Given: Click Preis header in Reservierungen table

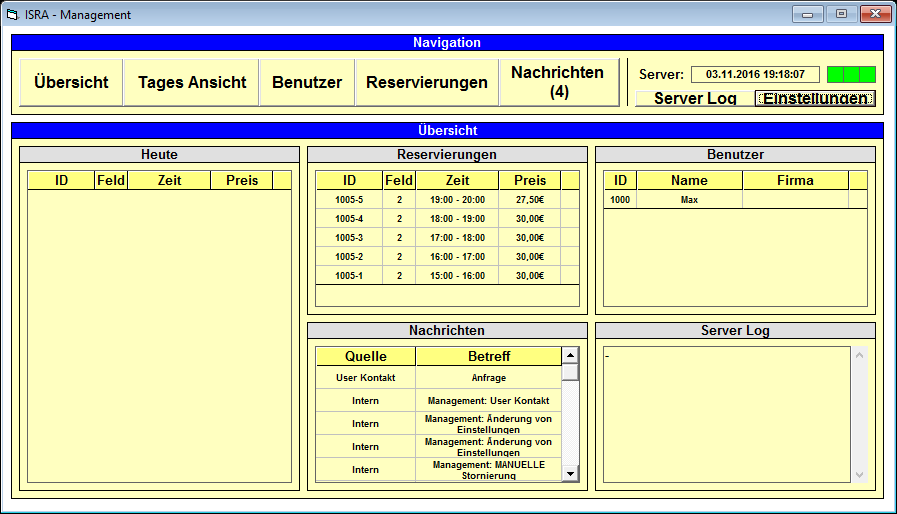Looking at the screenshot, I should [x=530, y=180].
